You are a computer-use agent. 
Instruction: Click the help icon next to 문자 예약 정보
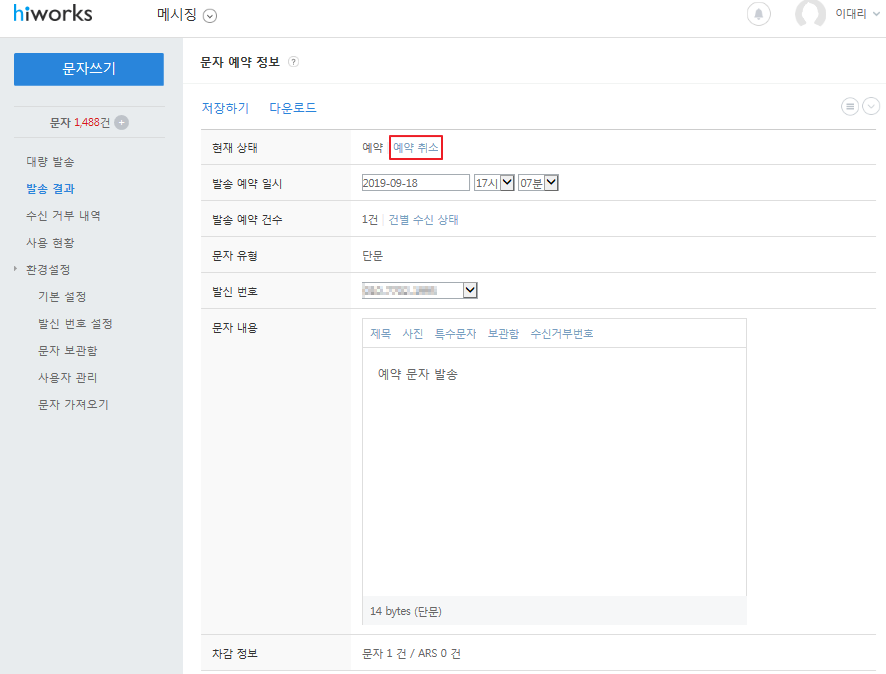pyautogui.click(x=293, y=62)
